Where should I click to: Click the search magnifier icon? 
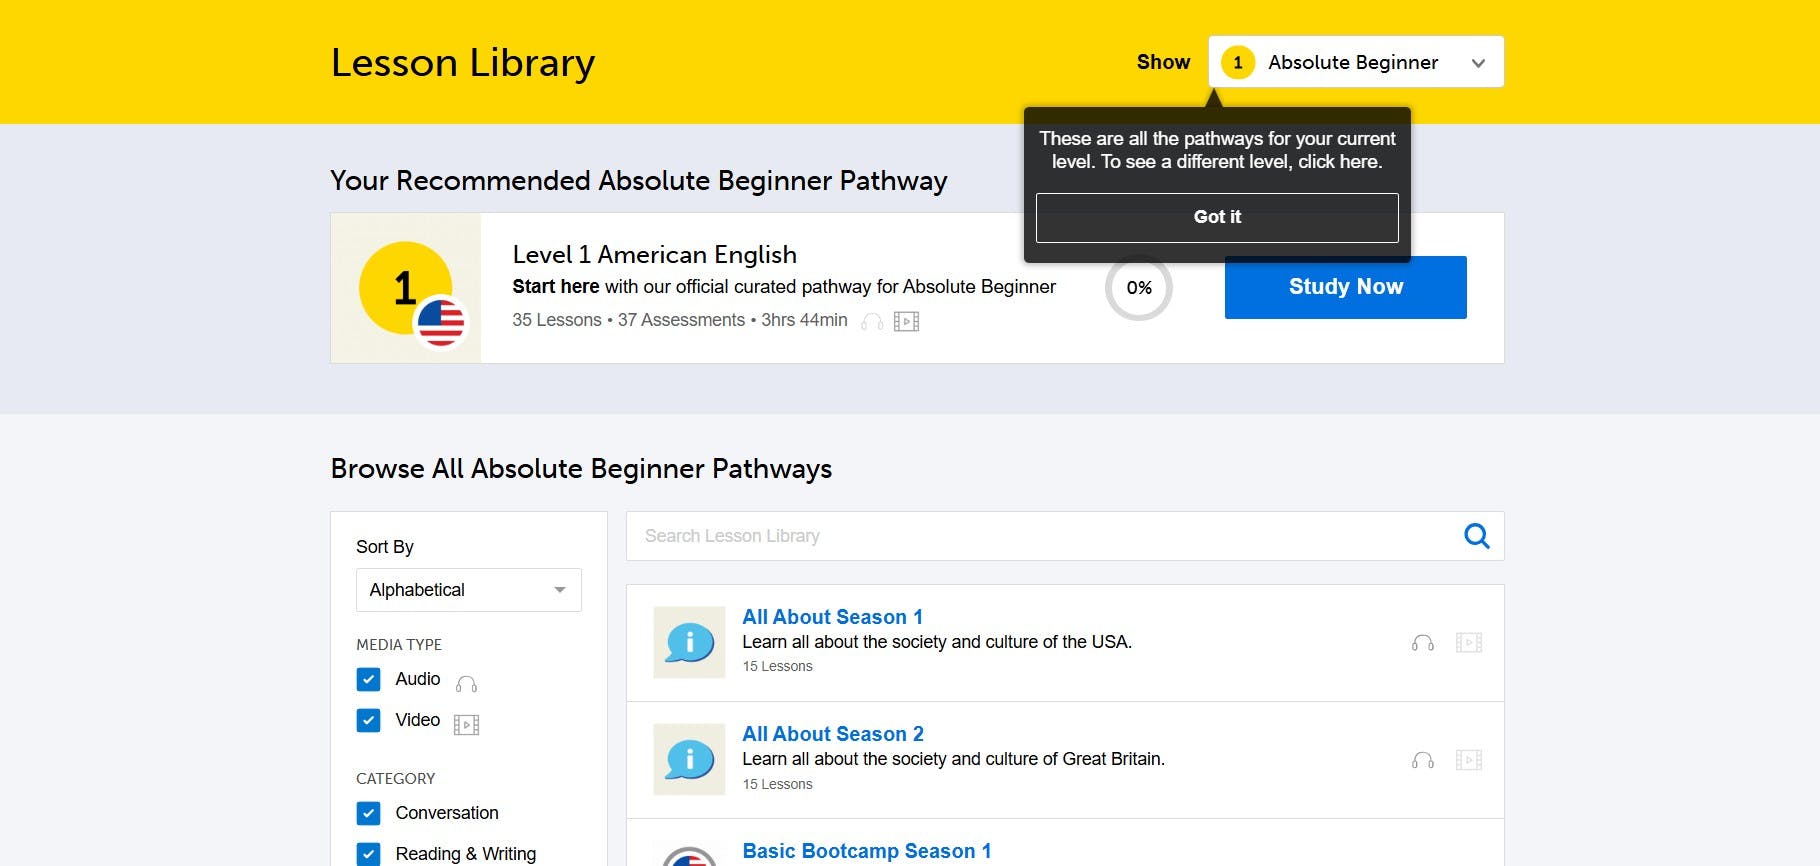coord(1476,536)
